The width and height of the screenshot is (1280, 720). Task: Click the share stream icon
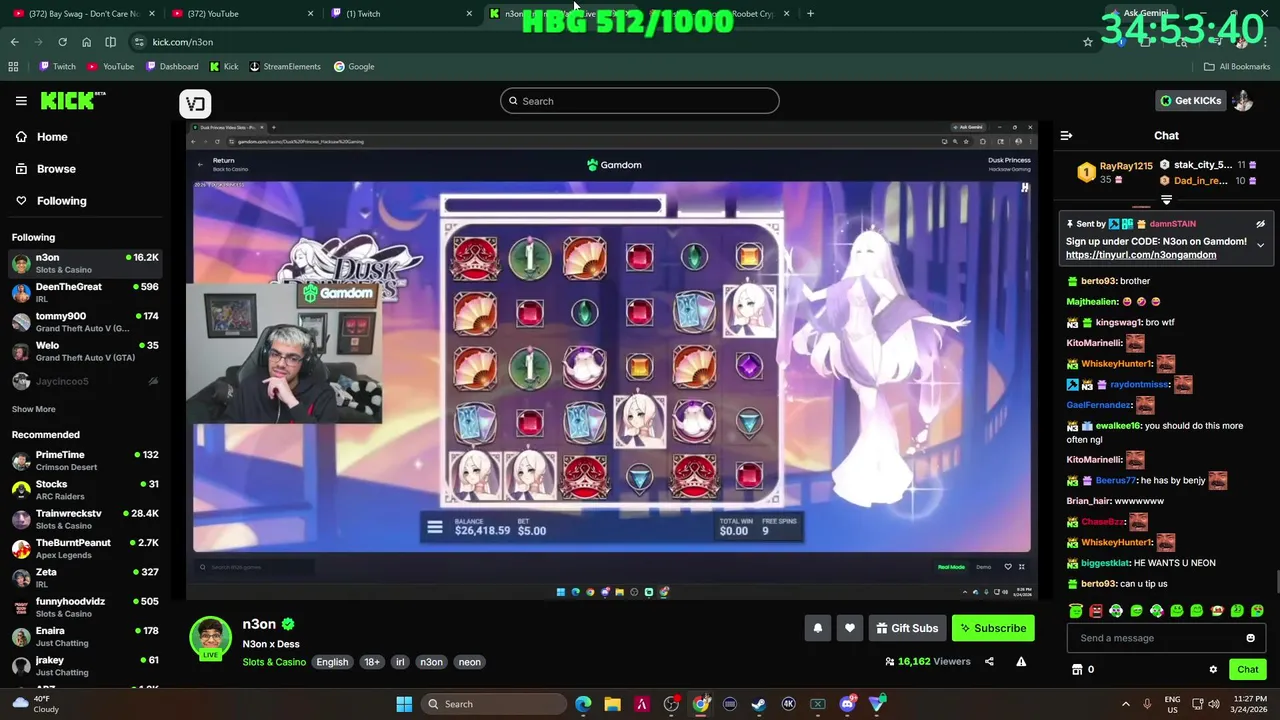(989, 662)
